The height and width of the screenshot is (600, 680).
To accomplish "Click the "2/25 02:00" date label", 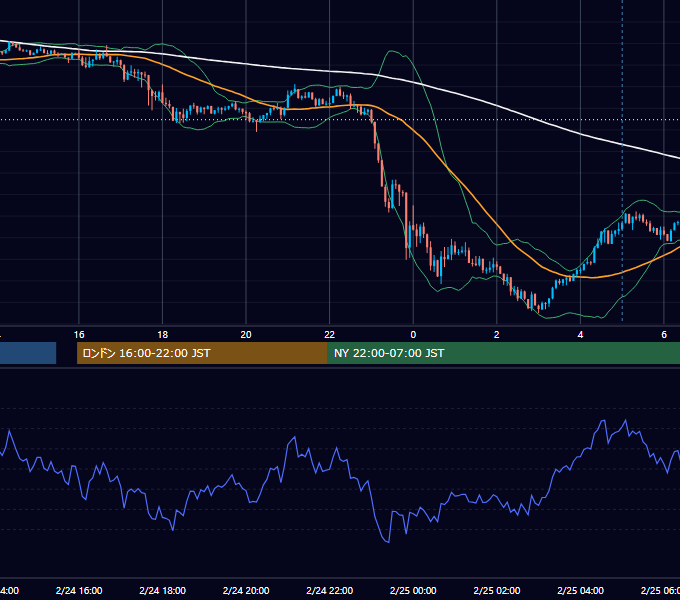I will 497,590.
